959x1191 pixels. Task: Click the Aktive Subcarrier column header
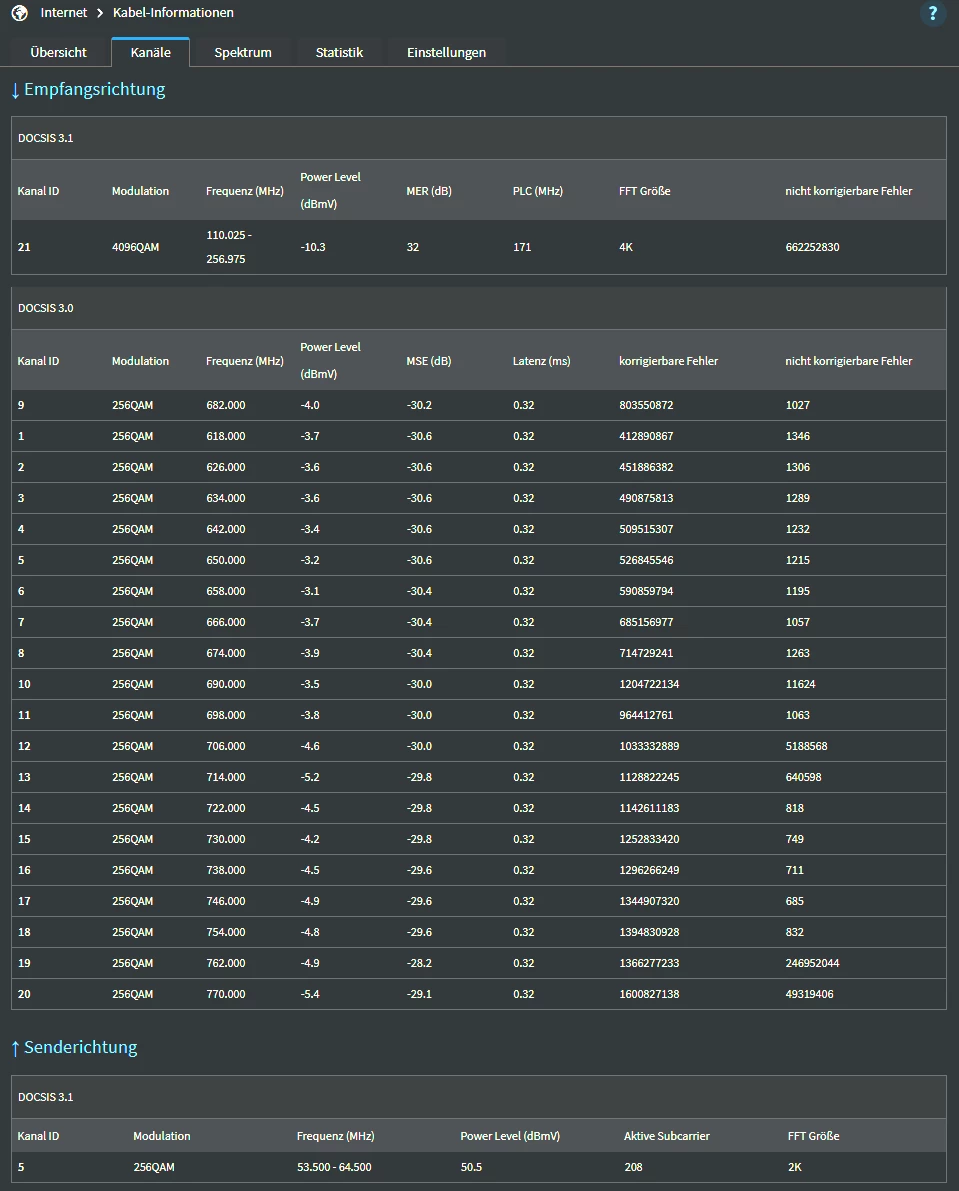point(667,1136)
